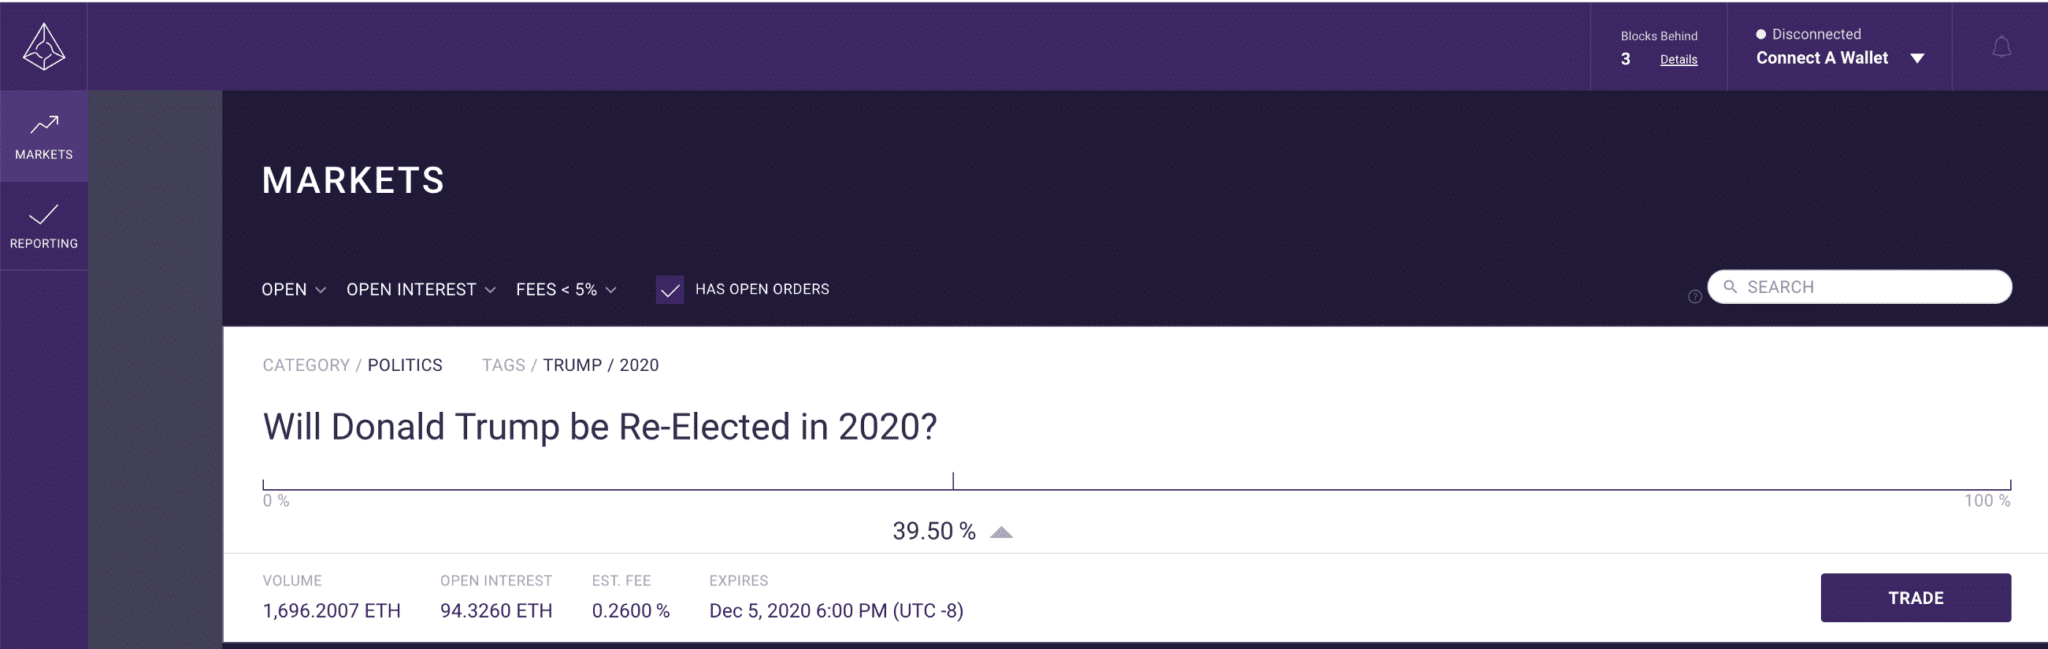Viewport: 2048px width, 649px height.
Task: Click the Augur logo icon
Action: pyautogui.click(x=44, y=46)
